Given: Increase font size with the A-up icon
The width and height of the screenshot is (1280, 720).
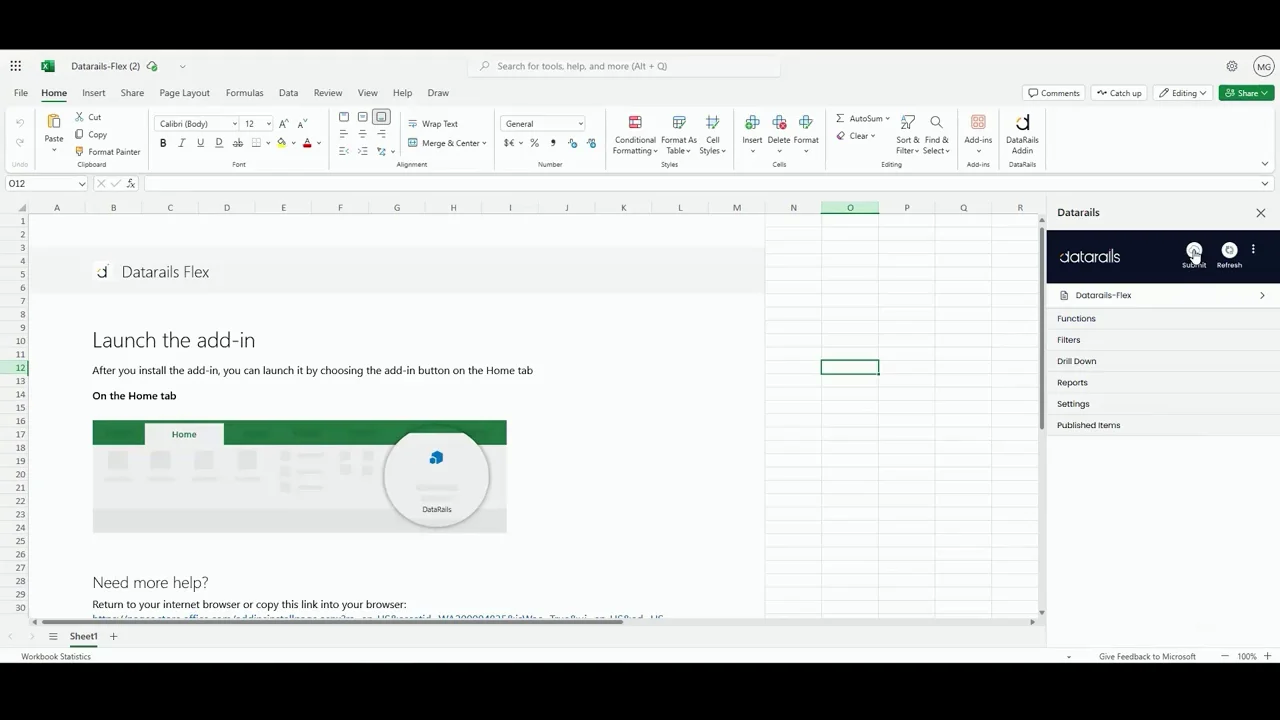Looking at the screenshot, I should pyautogui.click(x=284, y=124).
